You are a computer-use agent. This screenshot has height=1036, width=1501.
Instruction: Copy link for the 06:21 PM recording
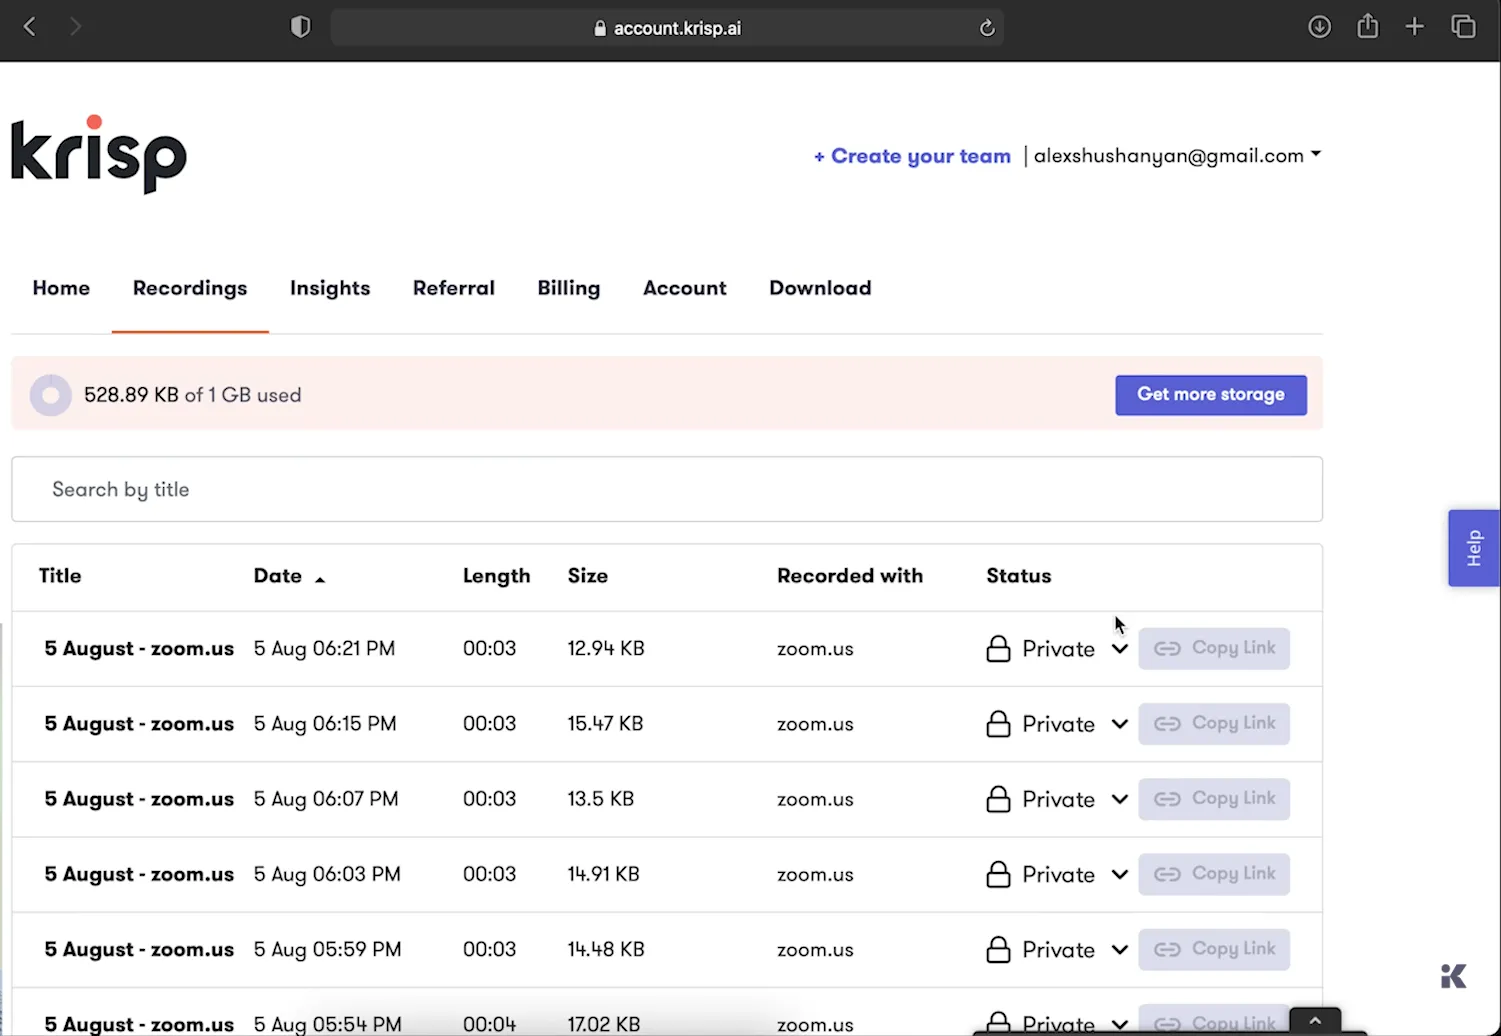click(1214, 648)
